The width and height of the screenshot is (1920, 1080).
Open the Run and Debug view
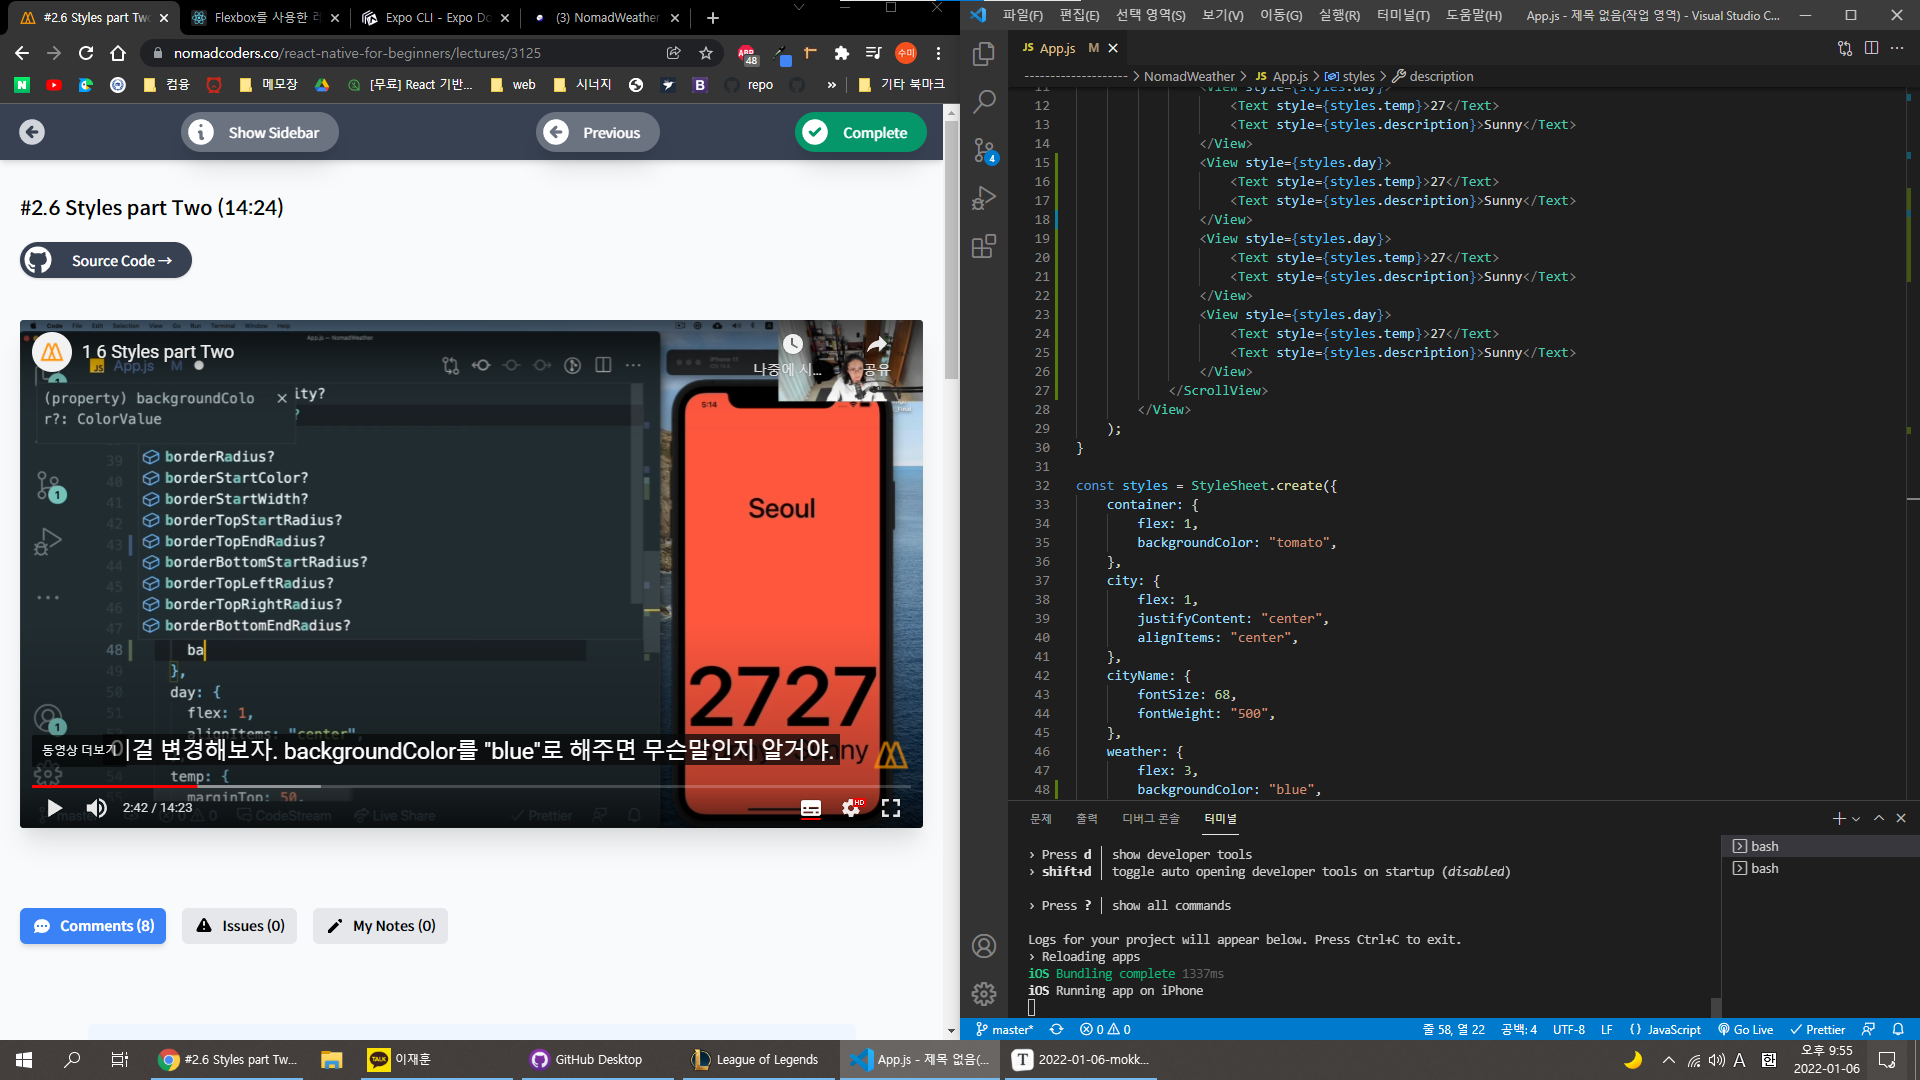(x=984, y=198)
